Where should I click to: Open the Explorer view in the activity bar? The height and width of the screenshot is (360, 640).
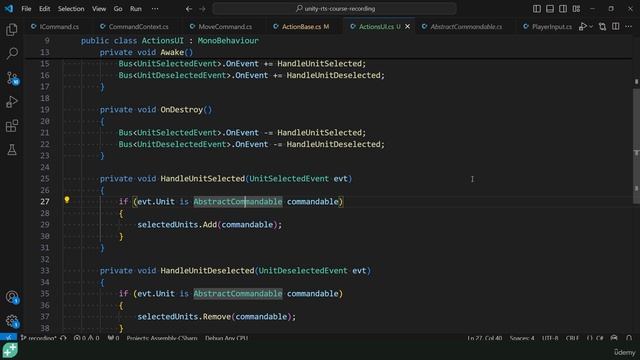pyautogui.click(x=12, y=29)
